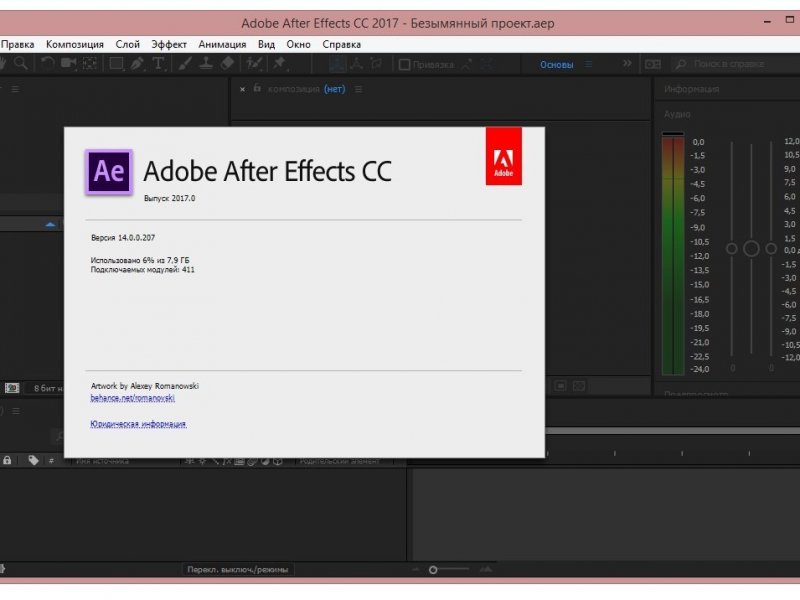Open the Информация panel tab
800x600 pixels.
coord(691,89)
